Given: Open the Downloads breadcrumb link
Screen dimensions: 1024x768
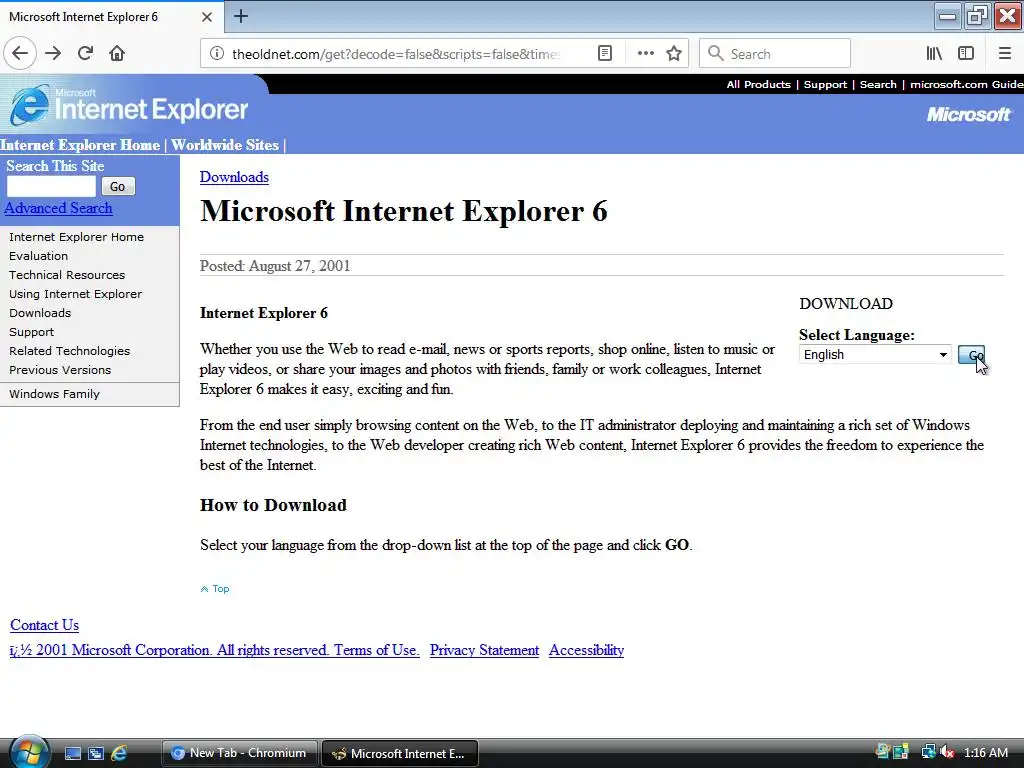Looking at the screenshot, I should click(x=234, y=177).
